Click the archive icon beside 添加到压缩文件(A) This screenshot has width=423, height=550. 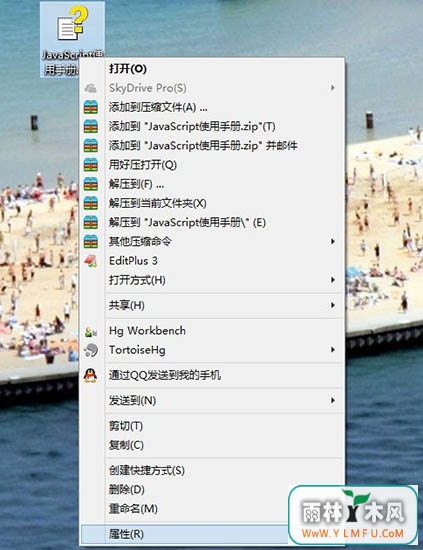(90, 107)
